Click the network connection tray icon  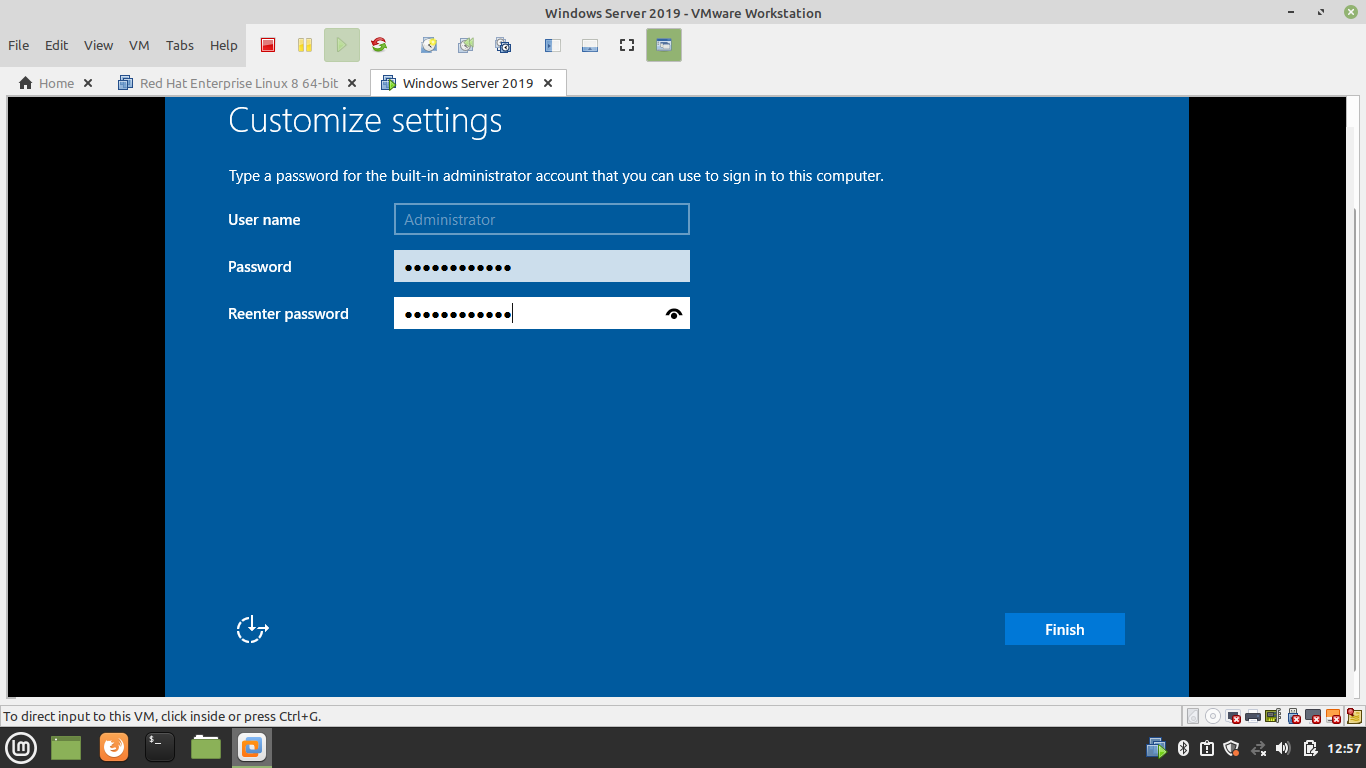[1258, 748]
